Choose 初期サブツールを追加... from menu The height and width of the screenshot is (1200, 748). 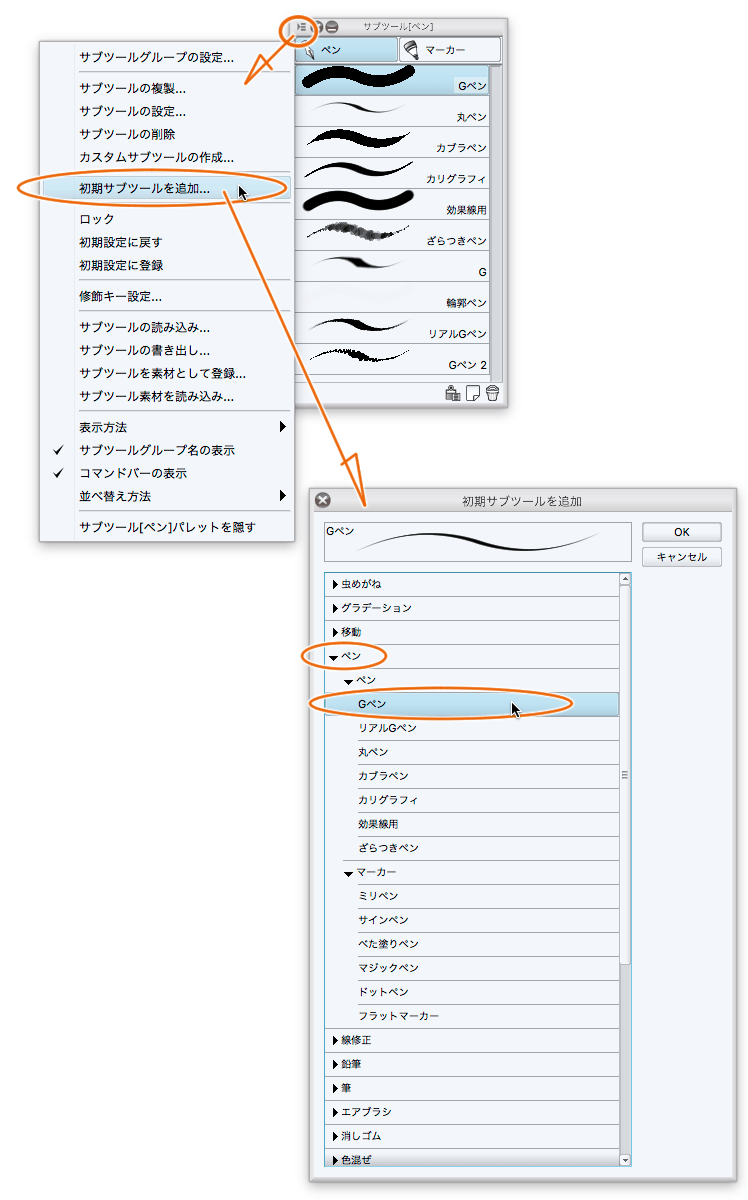144,188
